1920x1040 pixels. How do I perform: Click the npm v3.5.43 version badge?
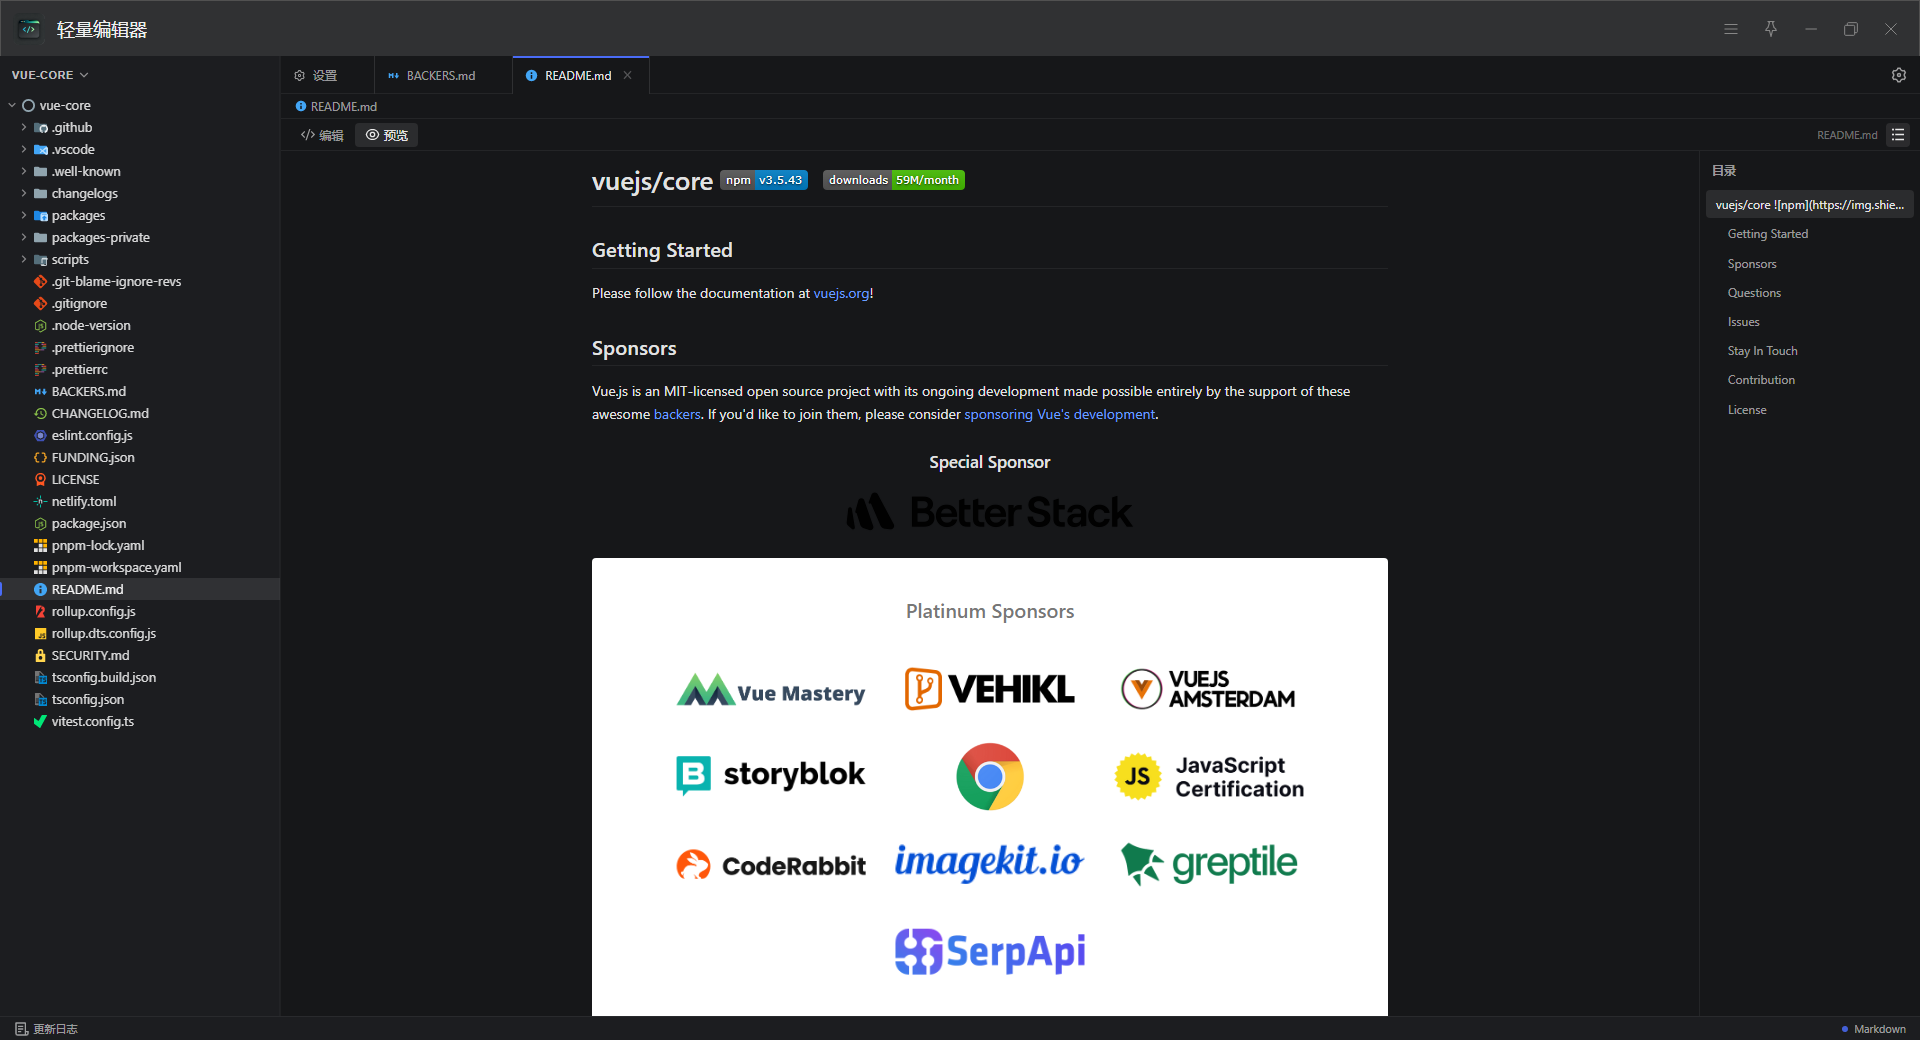pos(764,180)
